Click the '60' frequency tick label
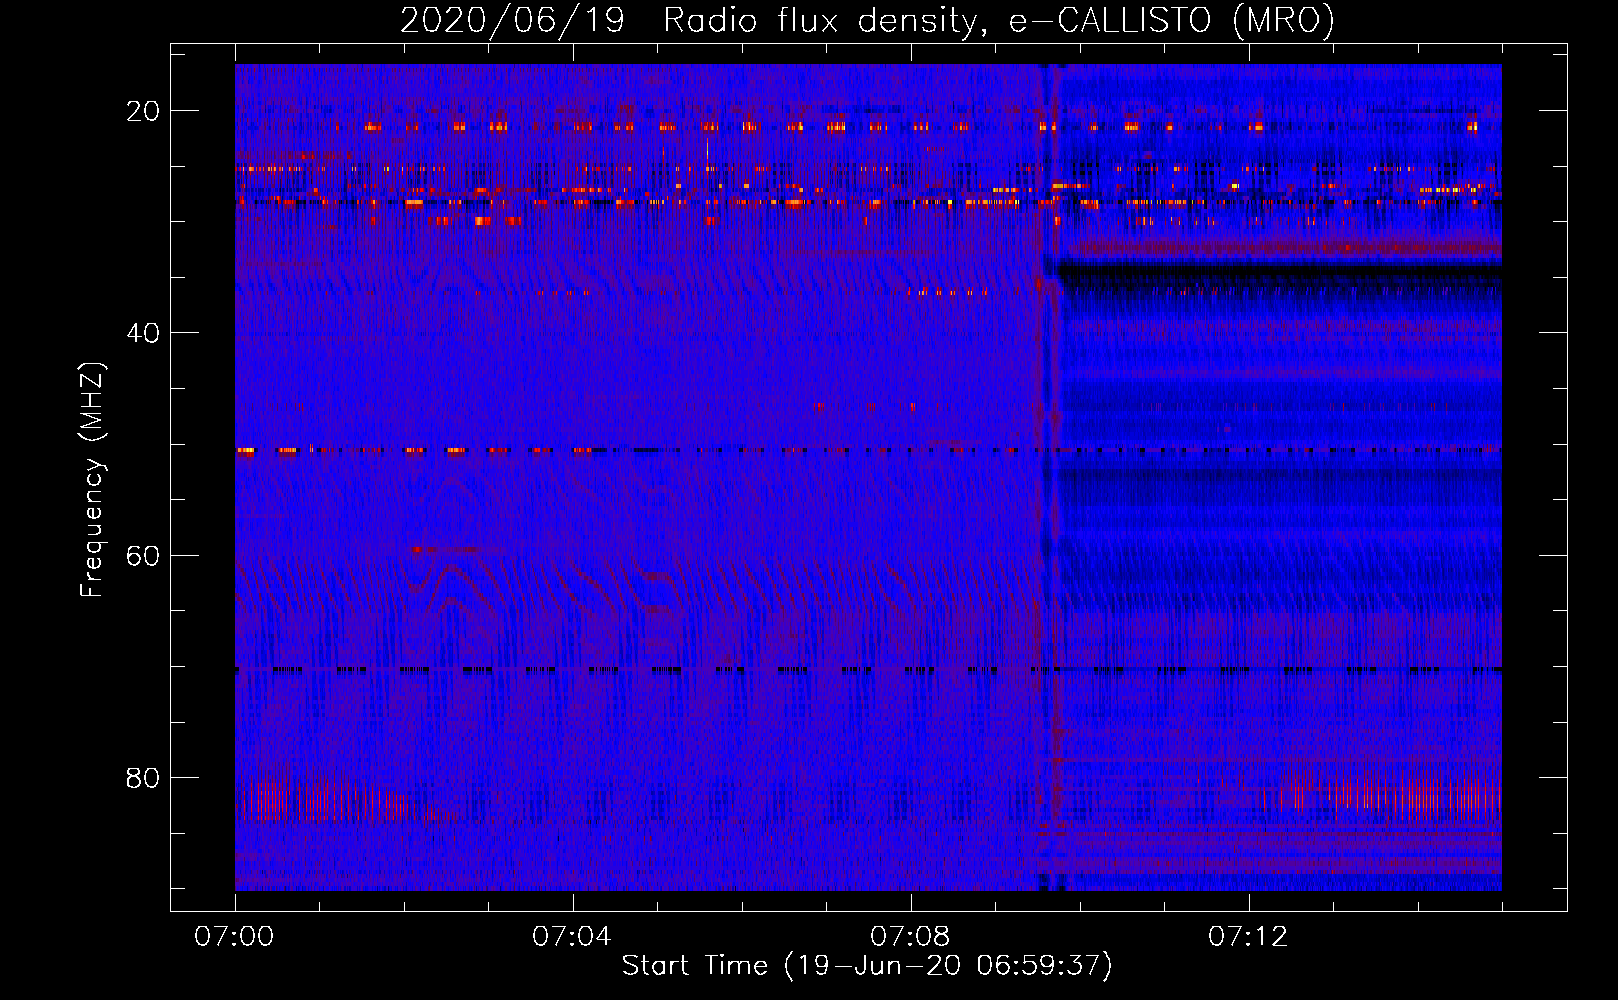This screenshot has width=1618, height=1000. 143,556
